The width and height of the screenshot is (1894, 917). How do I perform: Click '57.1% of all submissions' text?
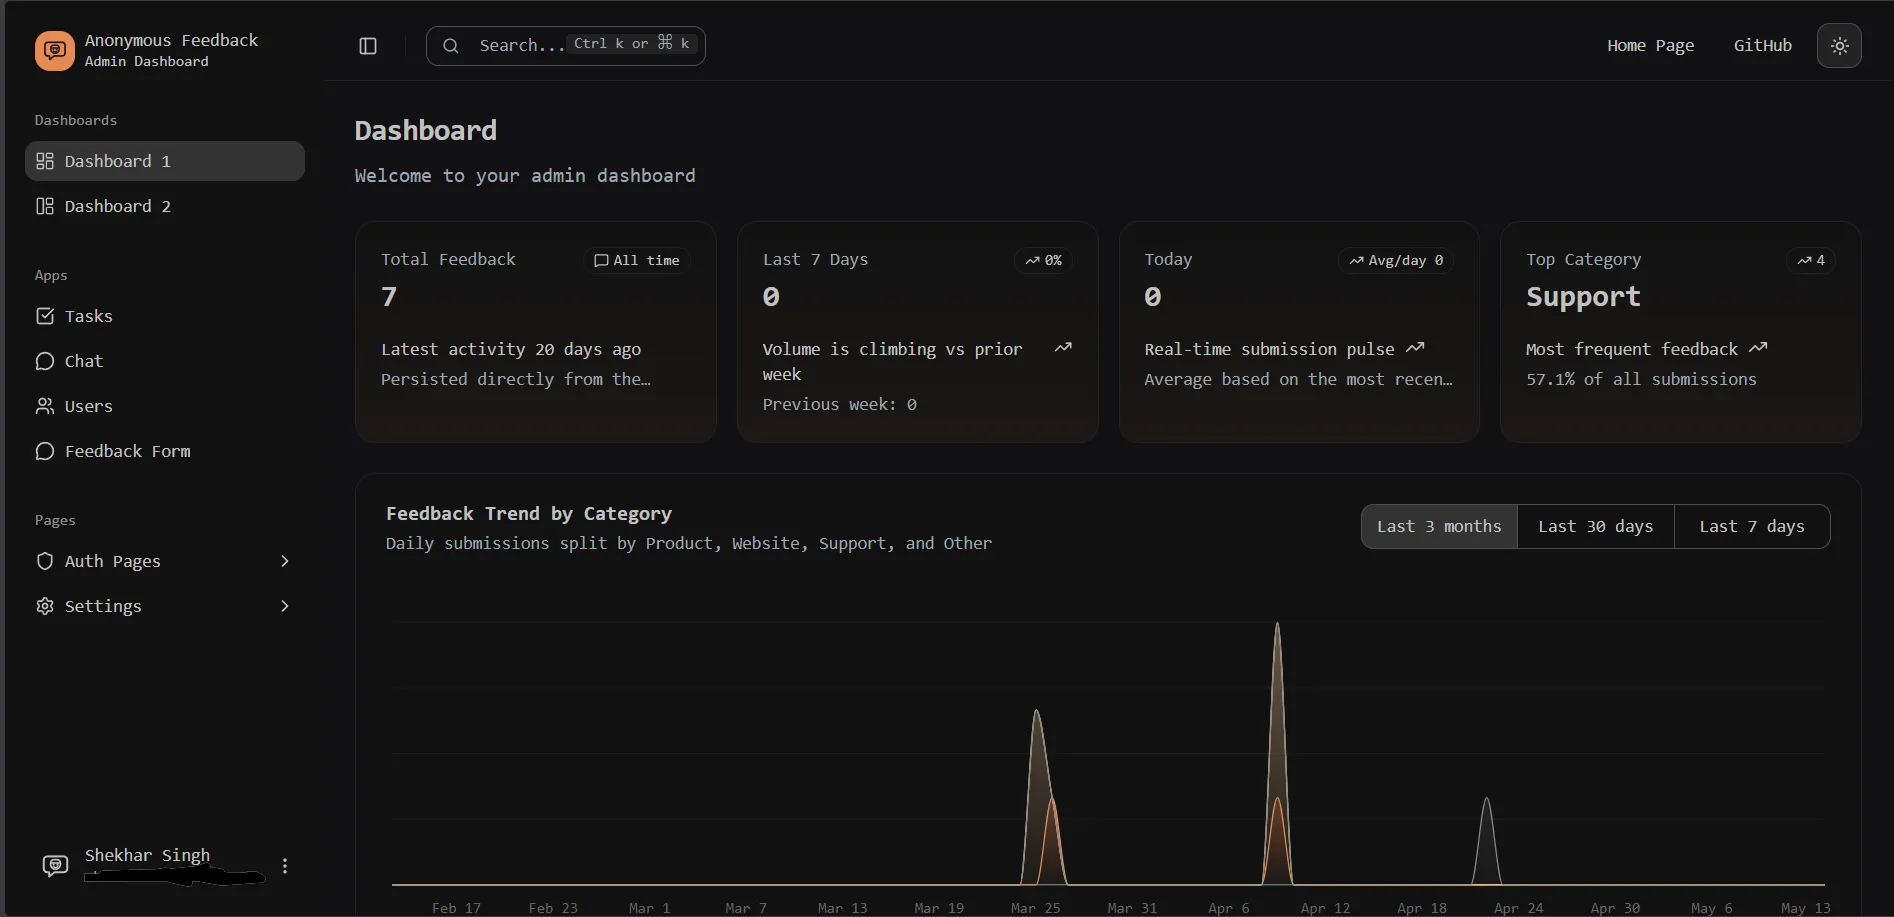(x=1641, y=379)
